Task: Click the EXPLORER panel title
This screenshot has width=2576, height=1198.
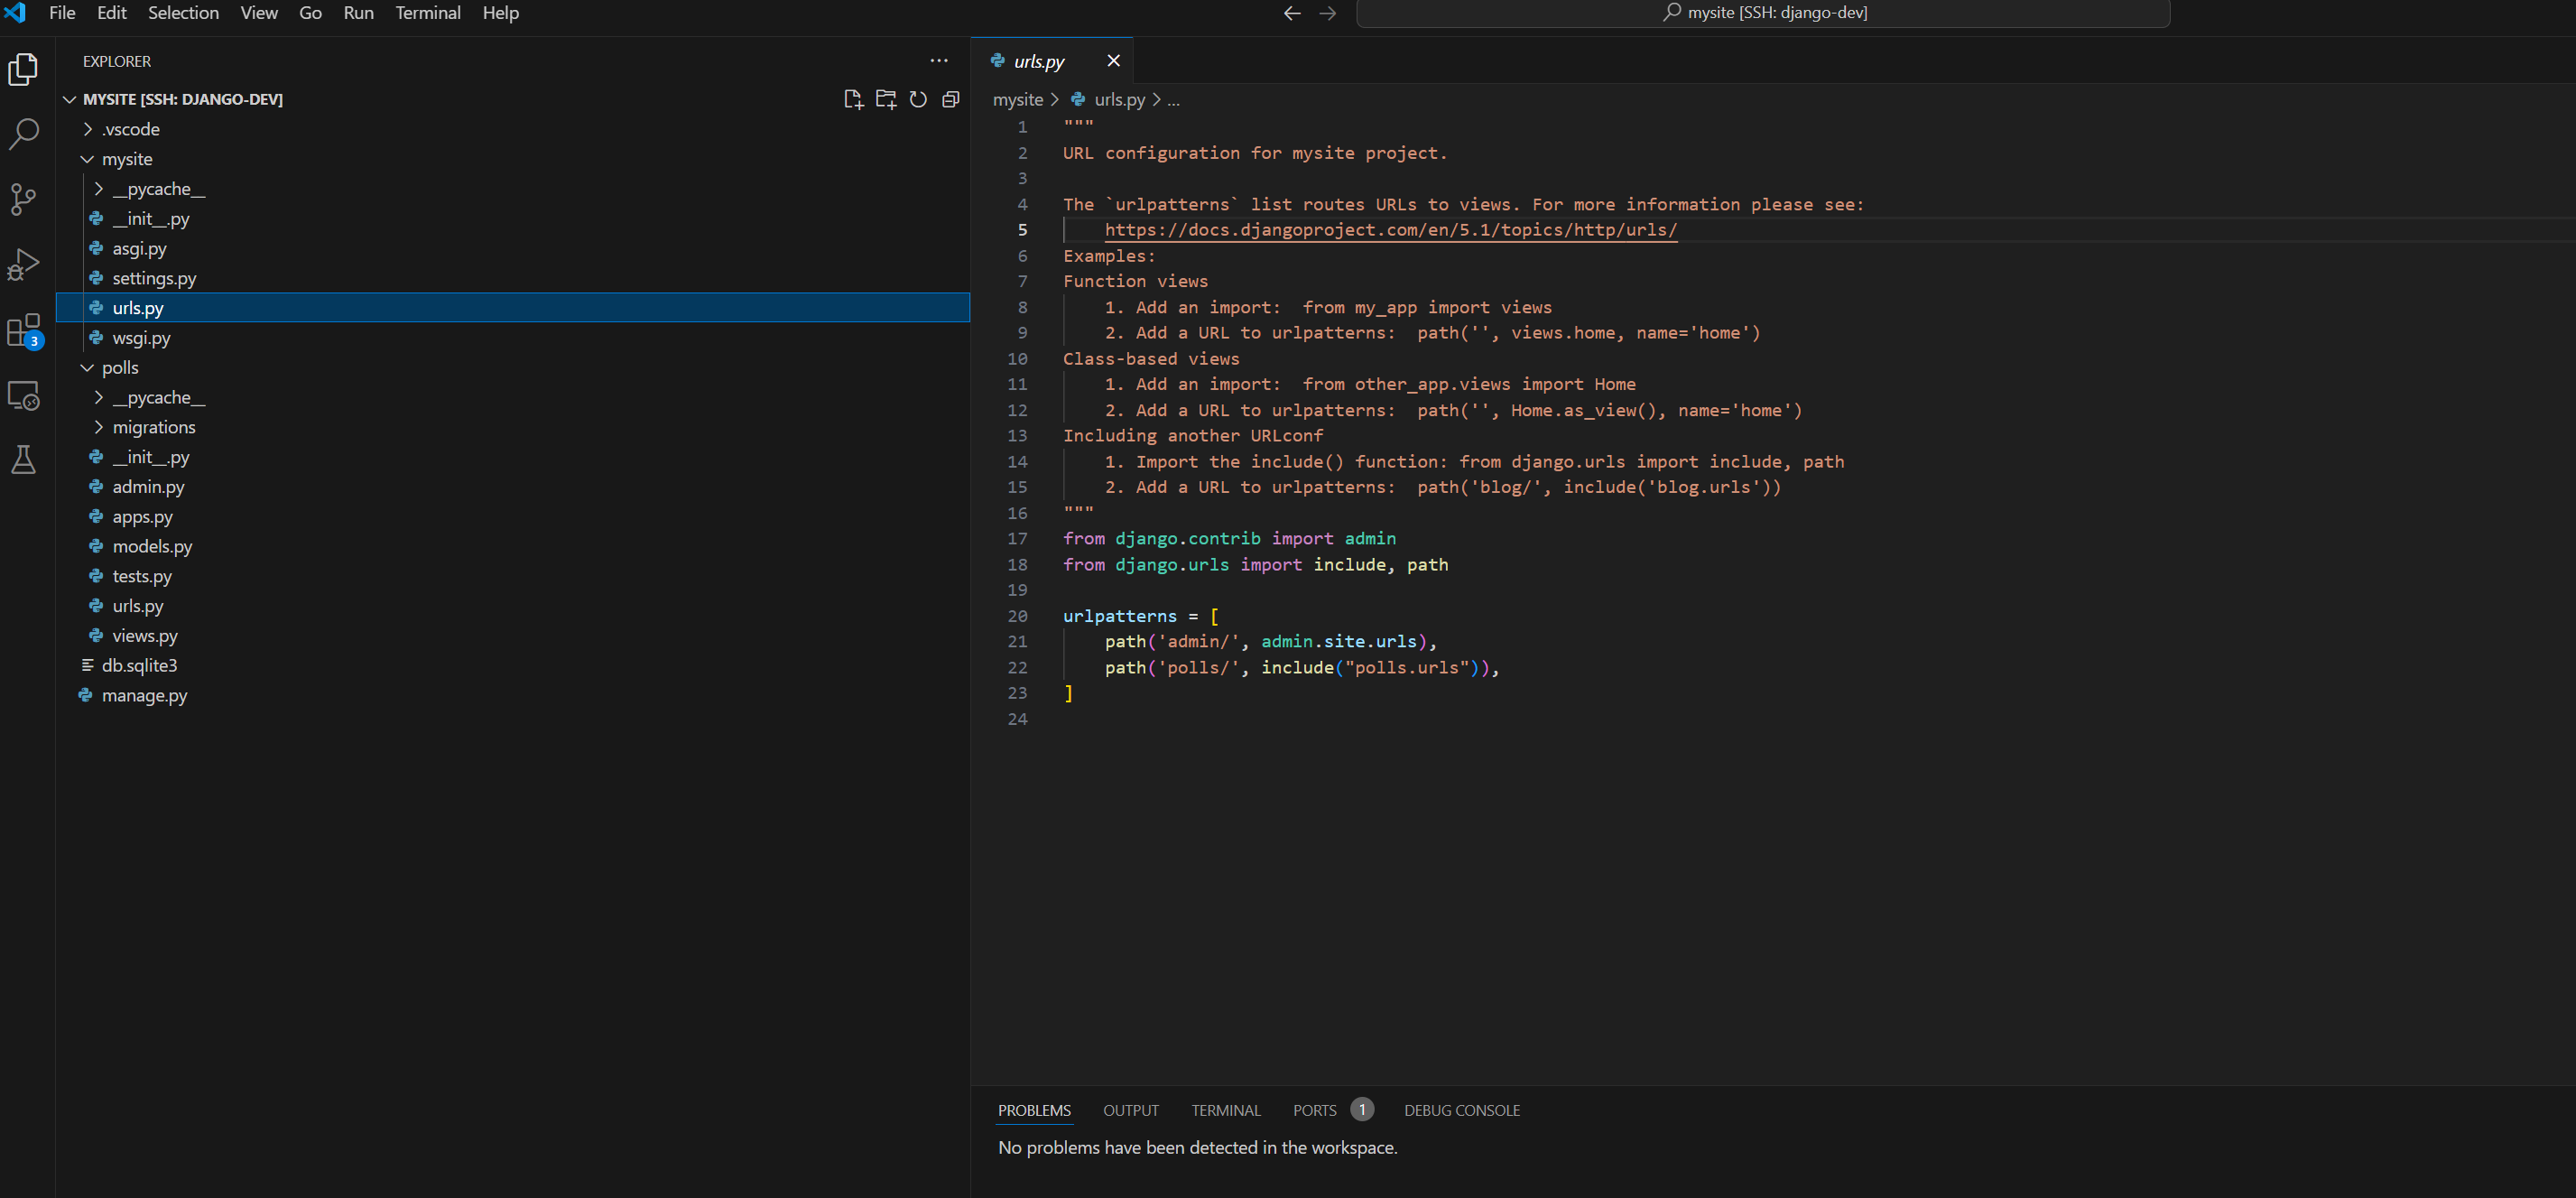Action: (x=116, y=61)
